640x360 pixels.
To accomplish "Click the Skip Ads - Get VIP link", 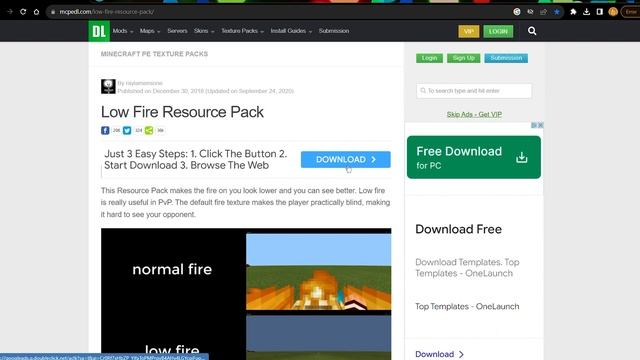I will [474, 114].
